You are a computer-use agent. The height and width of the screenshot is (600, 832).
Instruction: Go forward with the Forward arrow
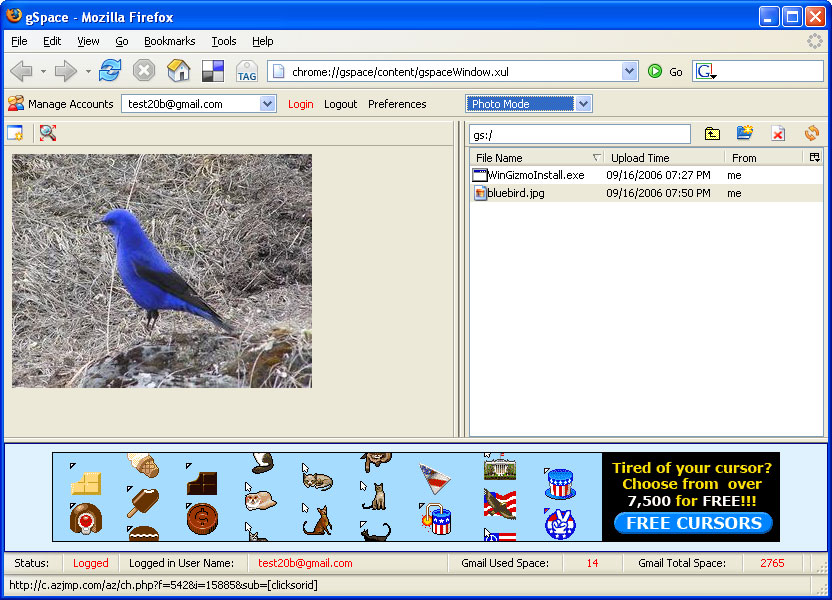click(66, 71)
